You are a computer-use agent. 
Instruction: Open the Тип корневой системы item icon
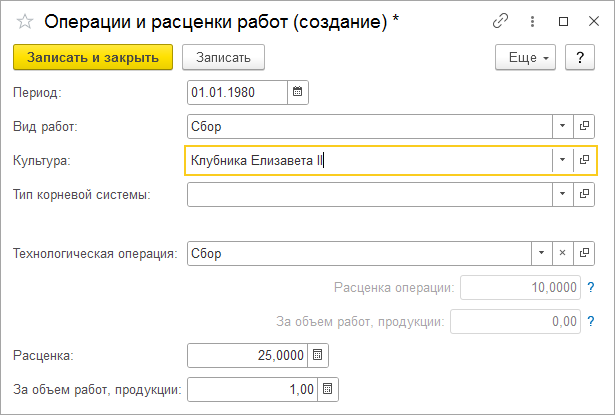click(585, 194)
